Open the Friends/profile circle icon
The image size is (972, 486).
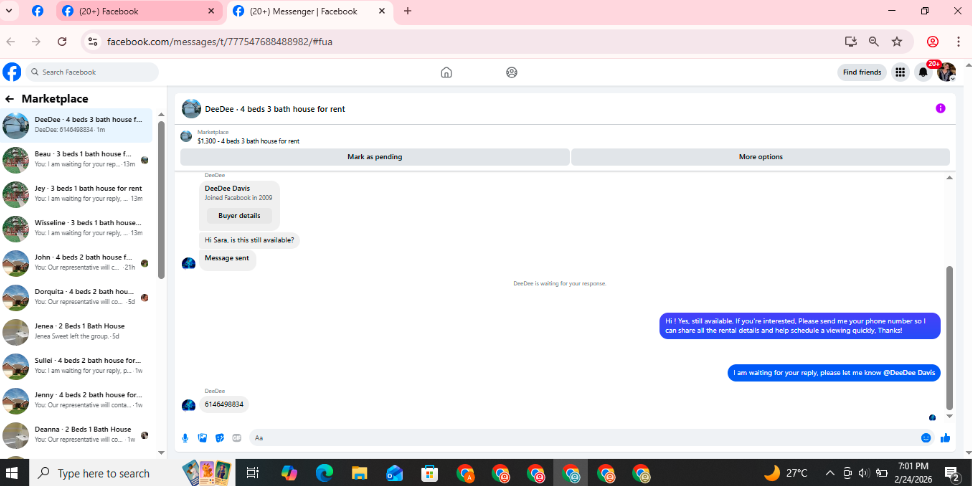pyautogui.click(x=511, y=73)
